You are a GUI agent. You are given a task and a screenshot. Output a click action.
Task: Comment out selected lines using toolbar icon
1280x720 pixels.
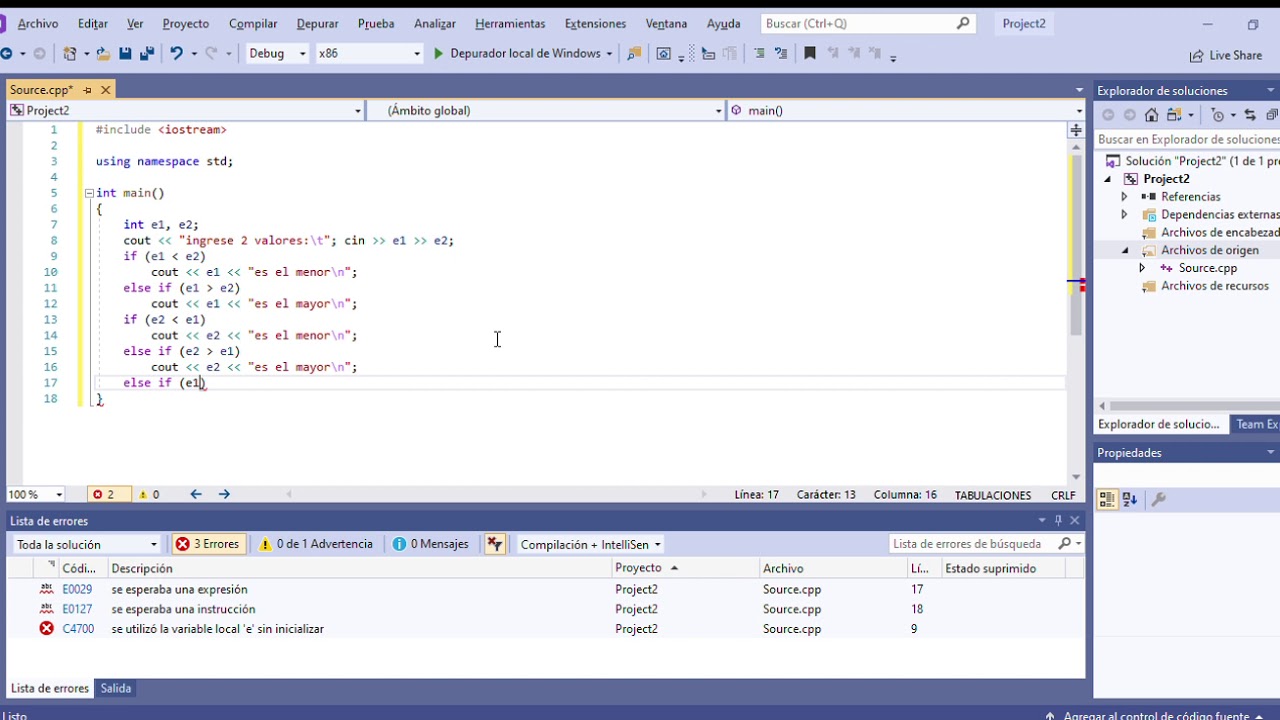coord(759,54)
